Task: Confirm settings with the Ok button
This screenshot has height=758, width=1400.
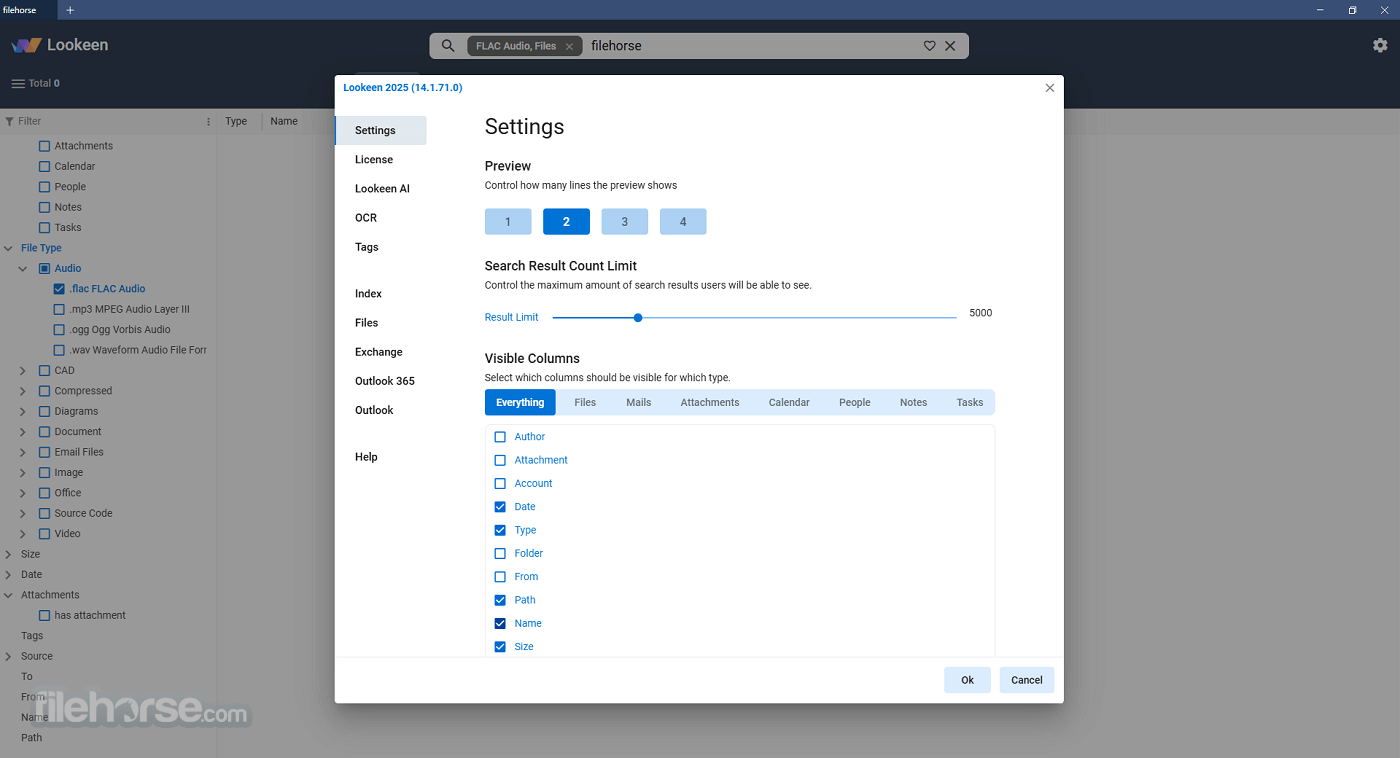Action: (967, 680)
